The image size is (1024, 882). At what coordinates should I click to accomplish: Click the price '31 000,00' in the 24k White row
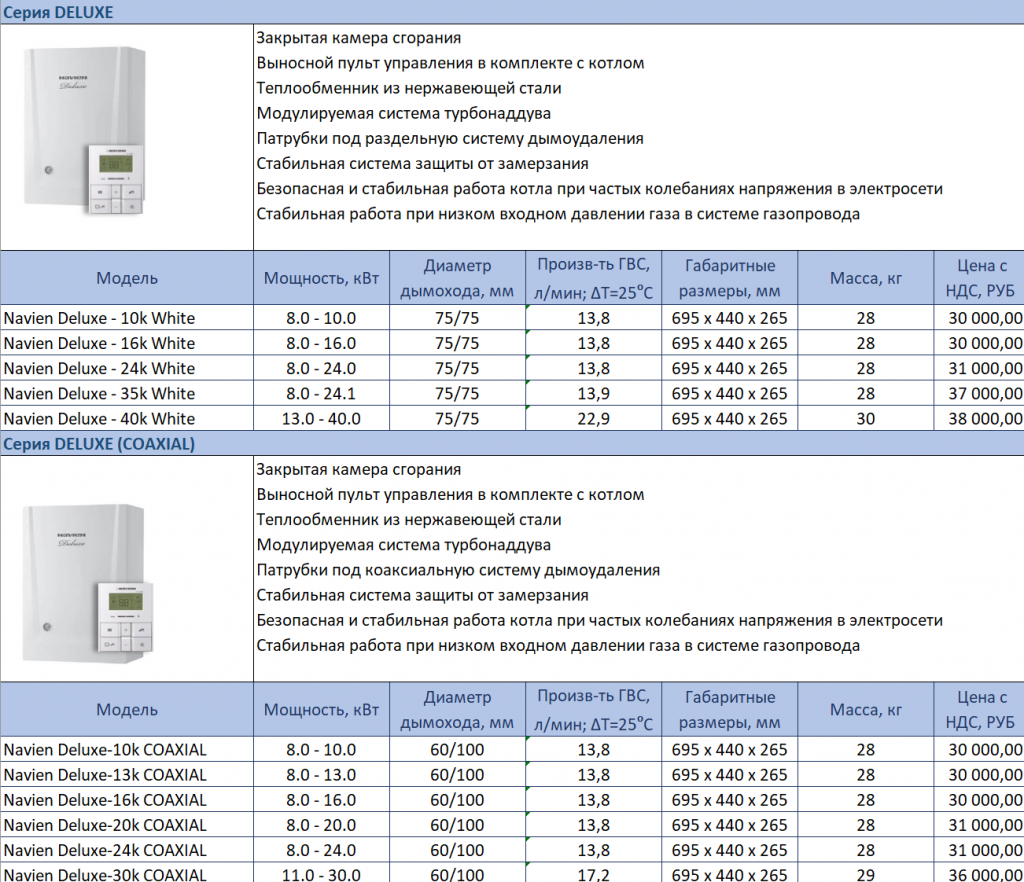click(x=985, y=368)
